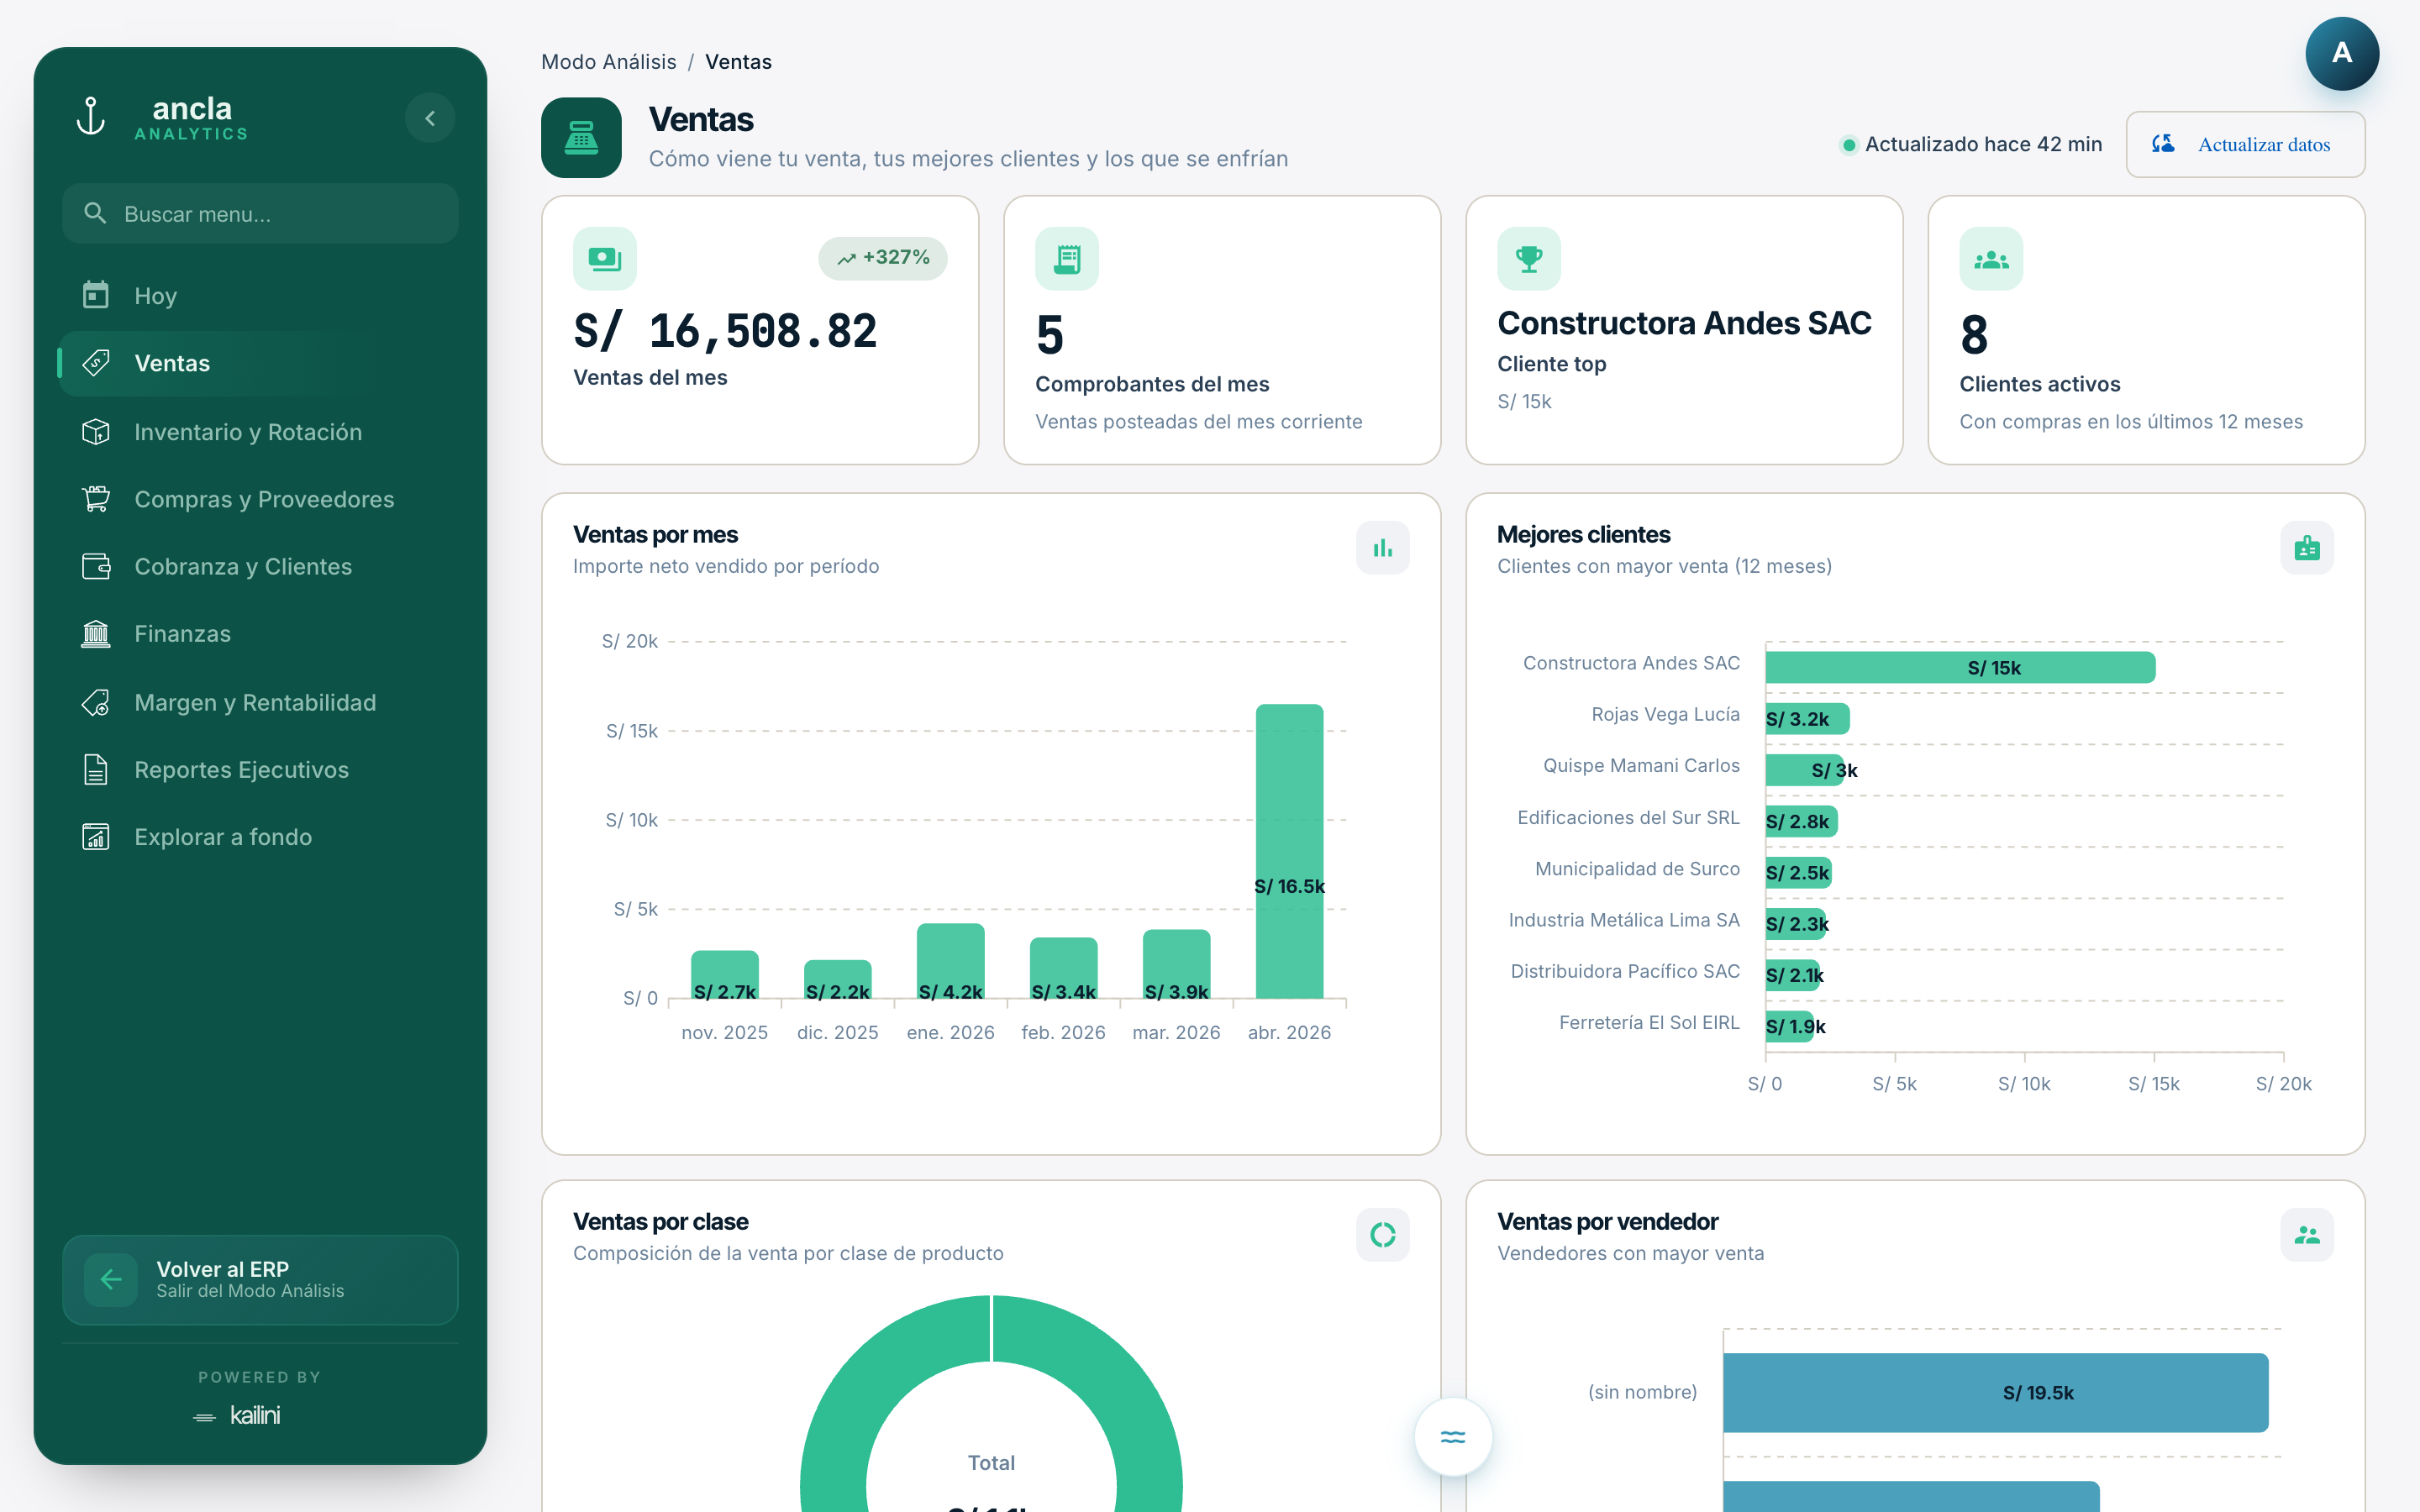Click Distribuidora Pacífico SAC label
This screenshot has width=2420, height=1512.
pos(1625,971)
